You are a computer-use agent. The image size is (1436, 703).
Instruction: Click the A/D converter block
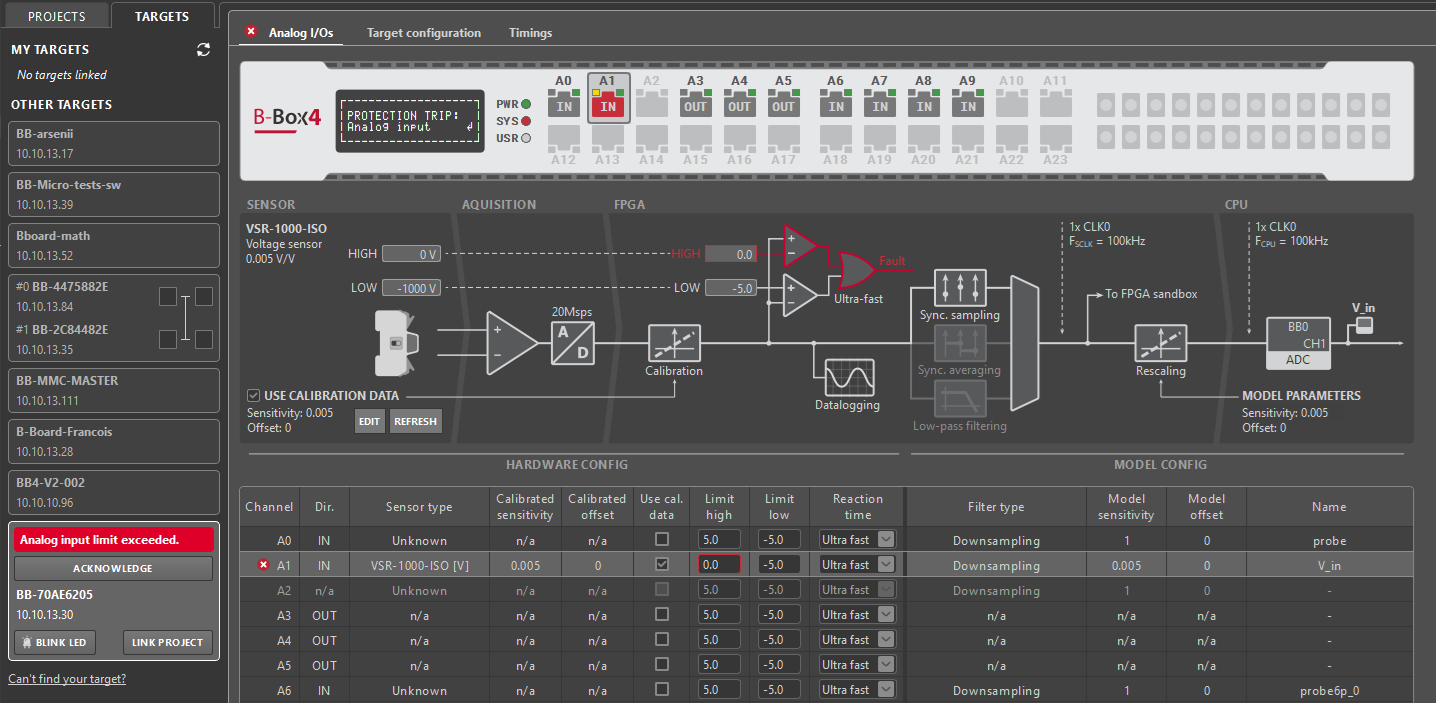(x=574, y=343)
